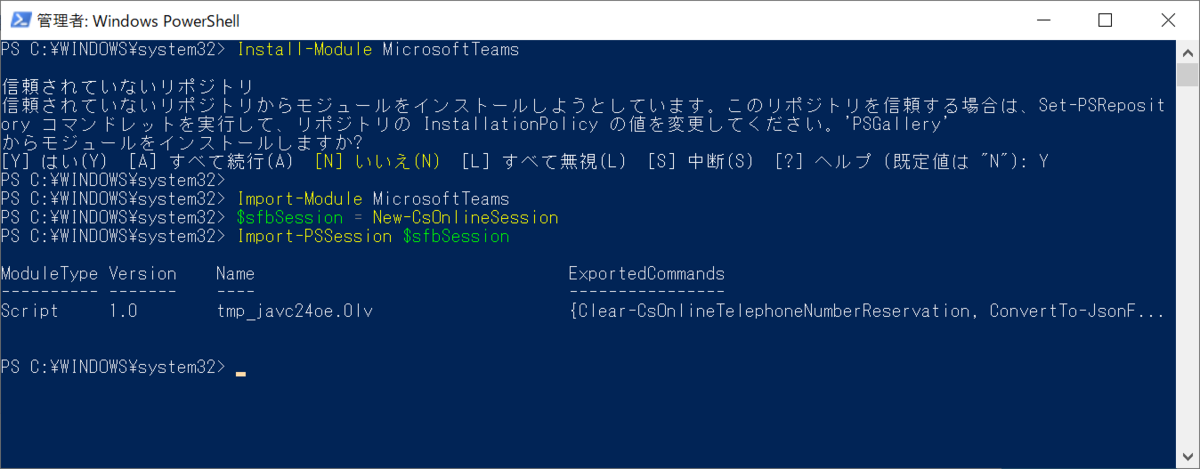The image size is (1200, 469).
Task: Place cursor at the blinking prompt
Action: tap(240, 370)
